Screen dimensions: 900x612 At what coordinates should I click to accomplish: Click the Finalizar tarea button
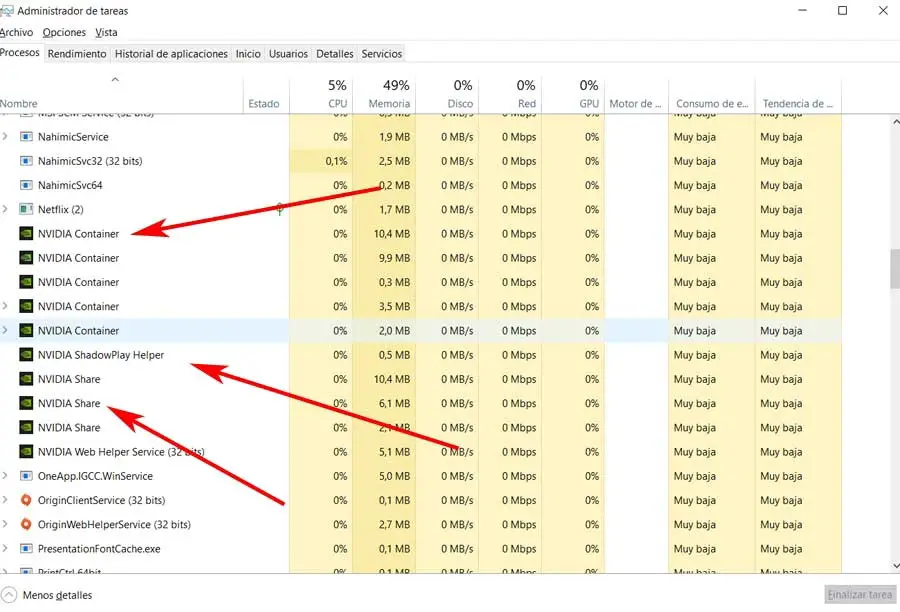pos(859,595)
